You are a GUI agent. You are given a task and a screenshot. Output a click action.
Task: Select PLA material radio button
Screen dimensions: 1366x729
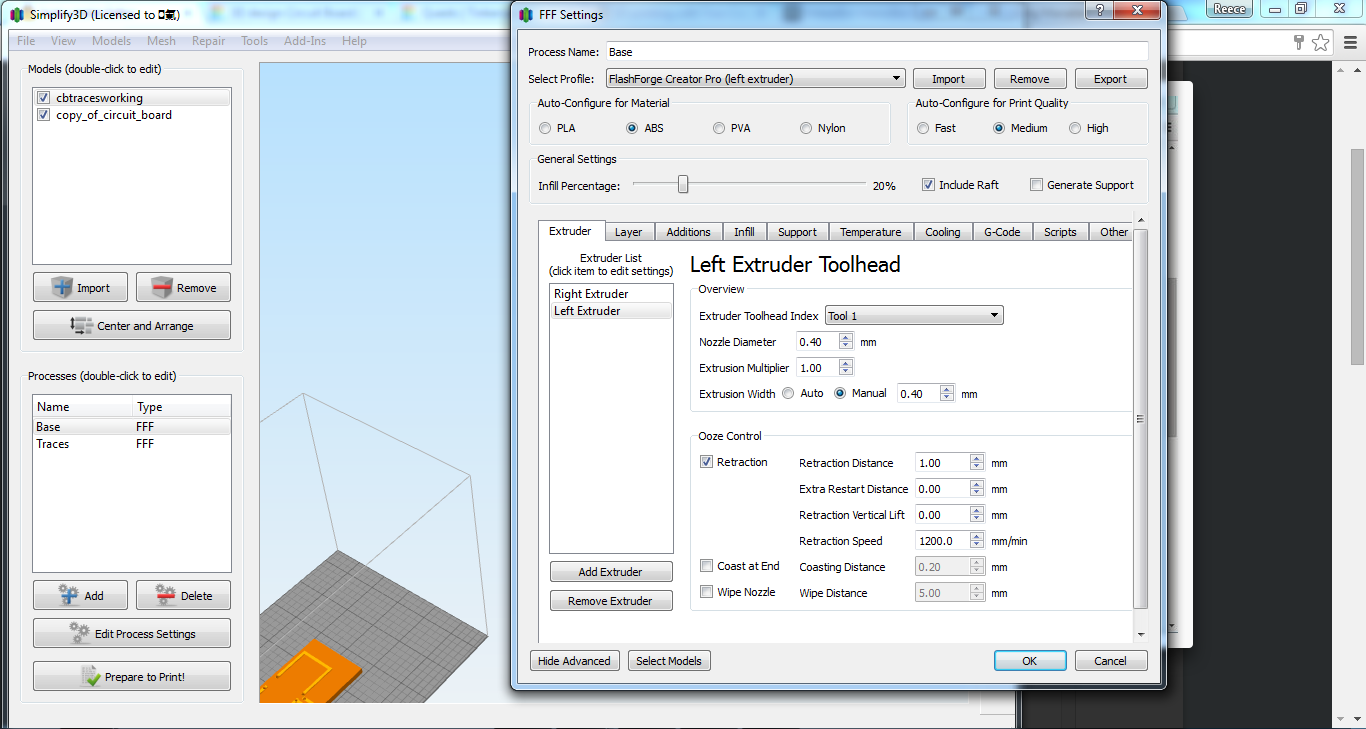click(x=545, y=128)
